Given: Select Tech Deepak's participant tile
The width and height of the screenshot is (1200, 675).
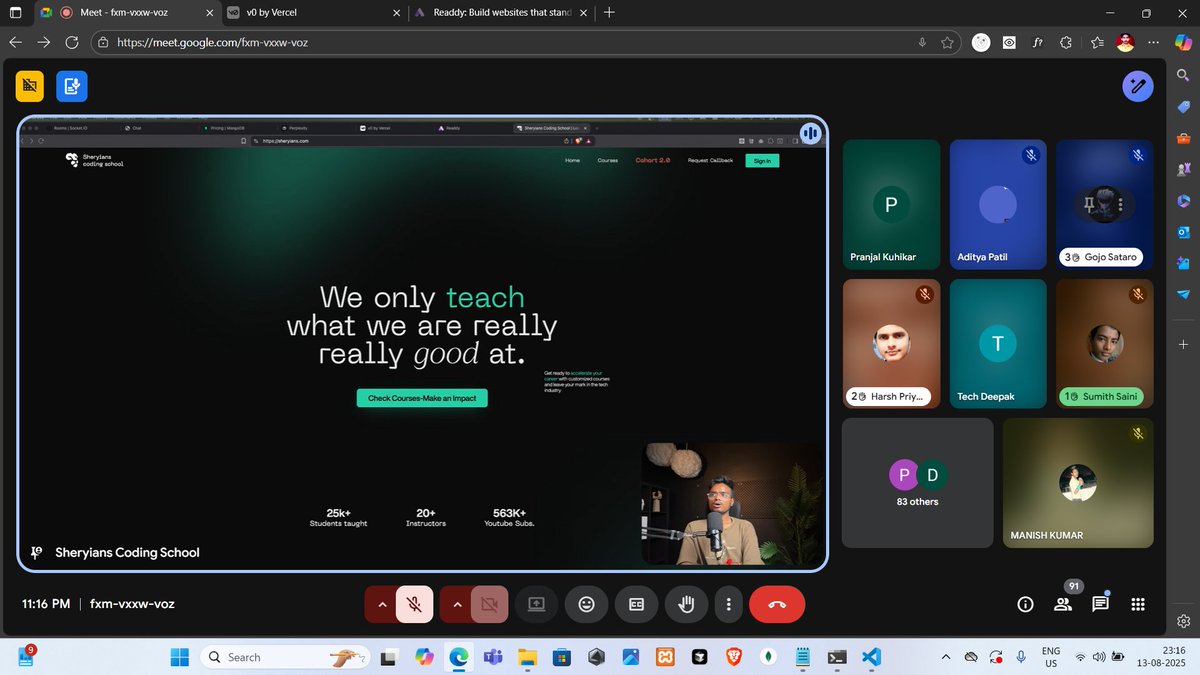Looking at the screenshot, I should [998, 344].
